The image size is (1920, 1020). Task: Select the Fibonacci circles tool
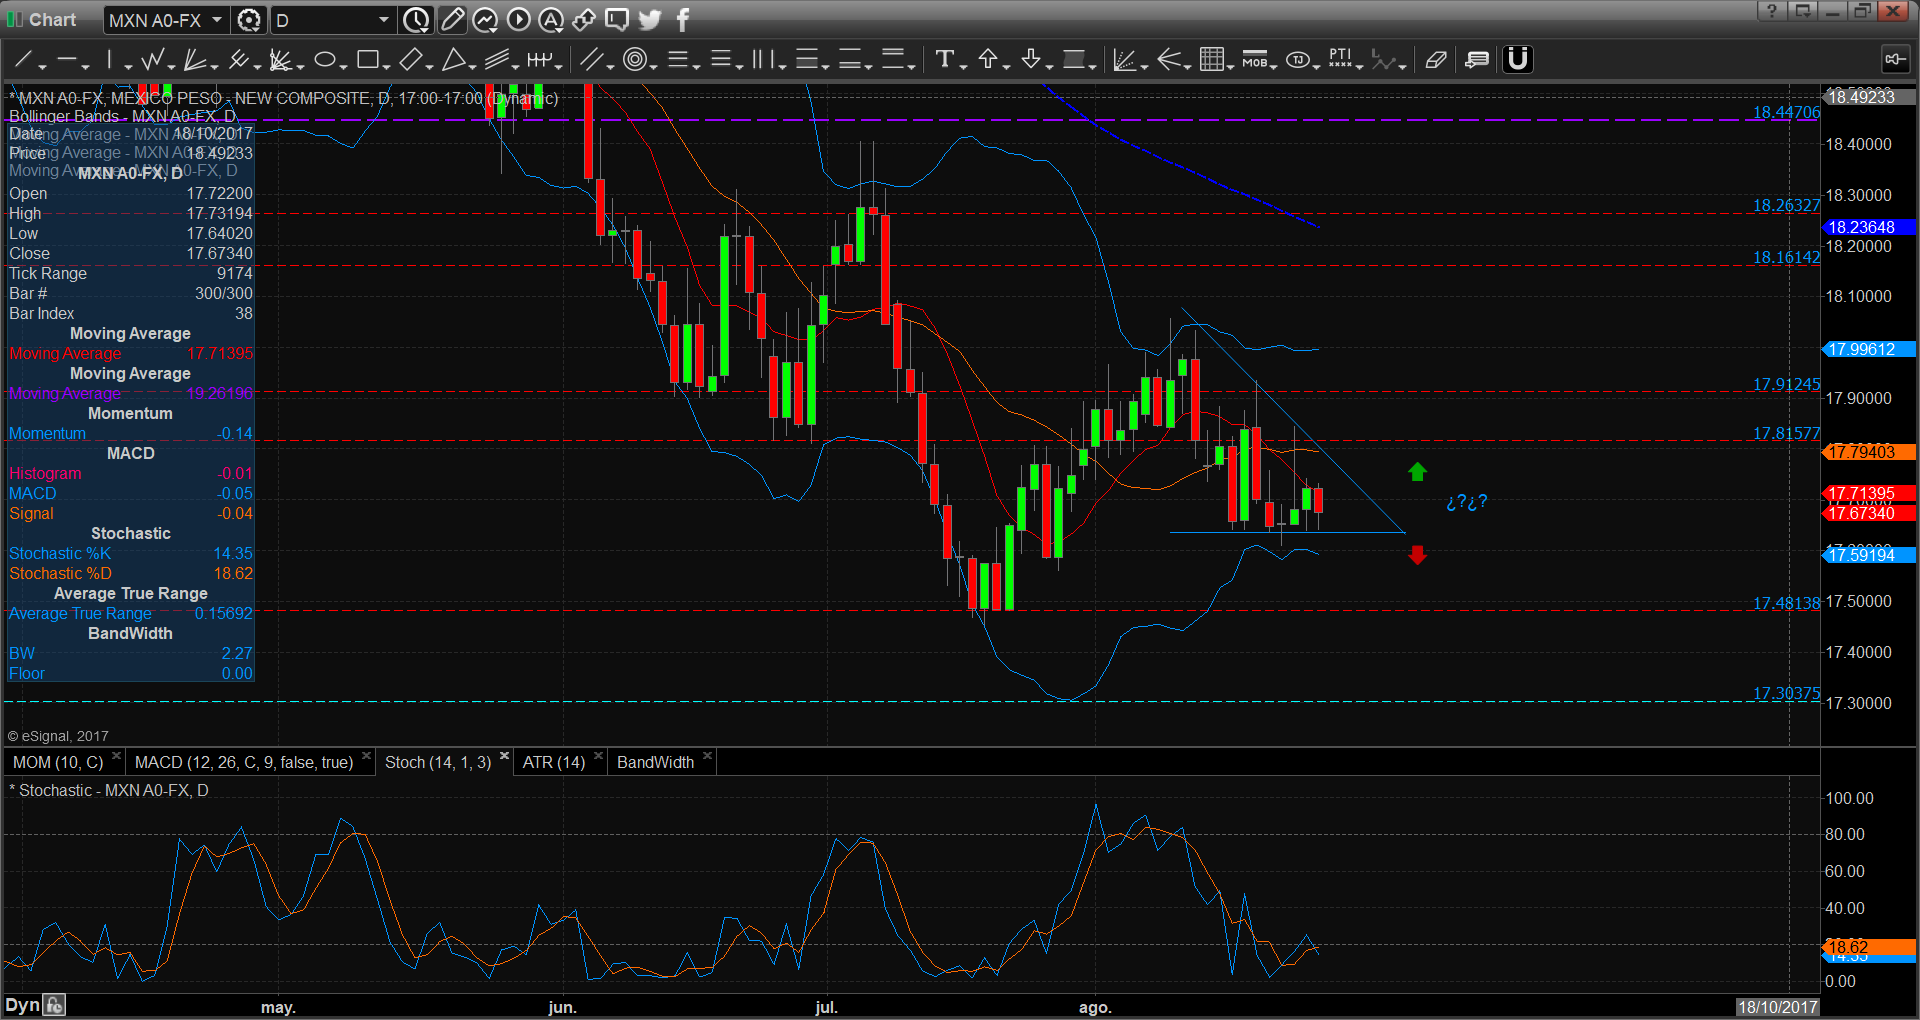tap(634, 60)
